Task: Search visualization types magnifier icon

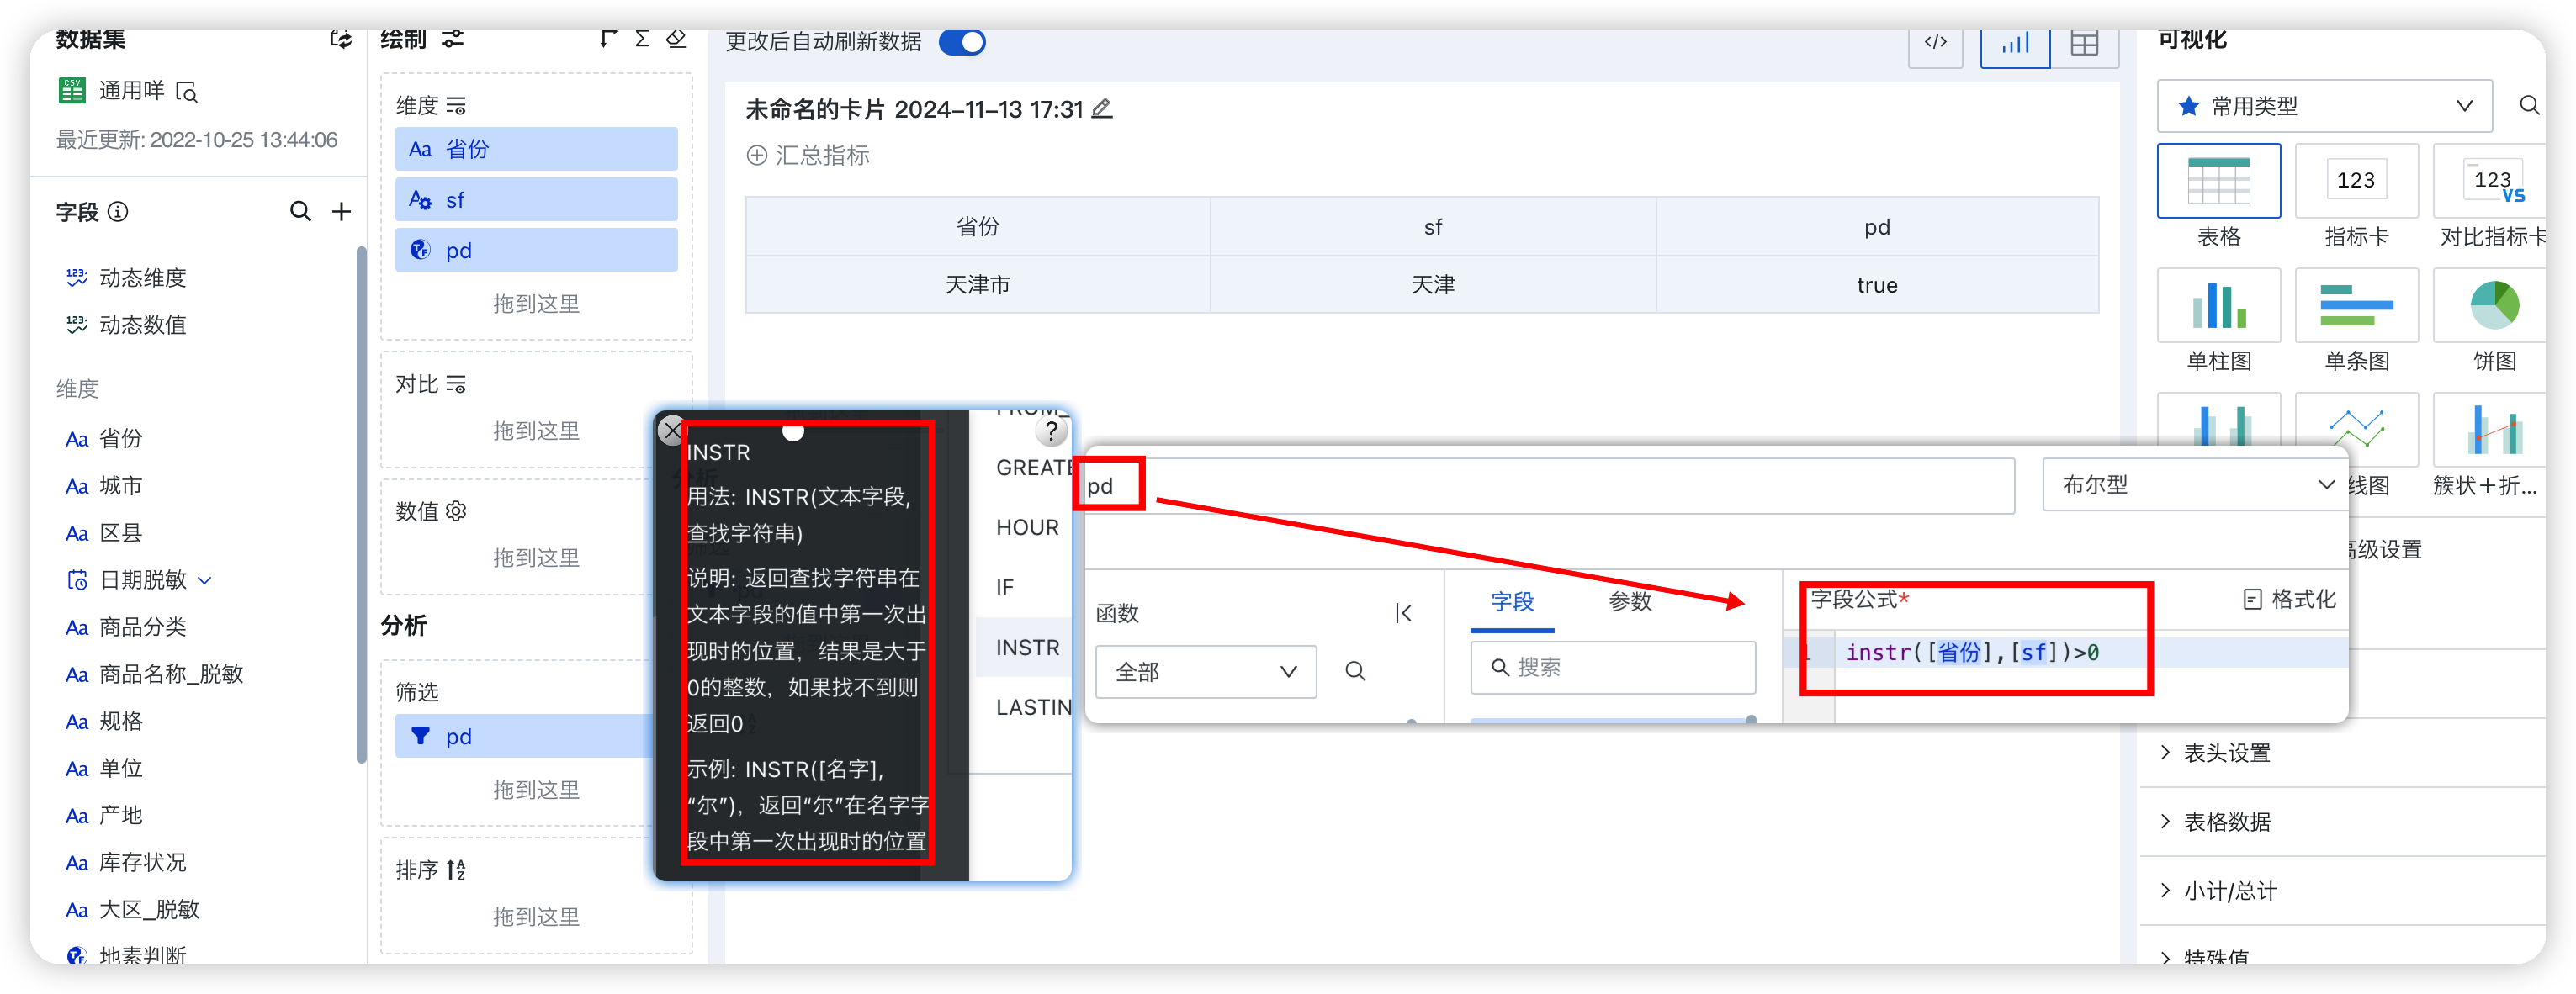Action: coord(2528,106)
